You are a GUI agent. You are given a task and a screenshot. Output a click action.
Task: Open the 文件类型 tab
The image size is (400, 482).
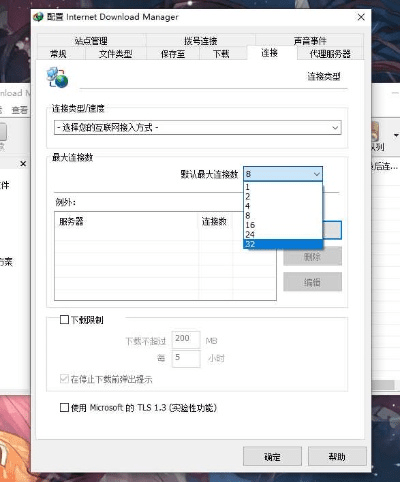tap(116, 54)
